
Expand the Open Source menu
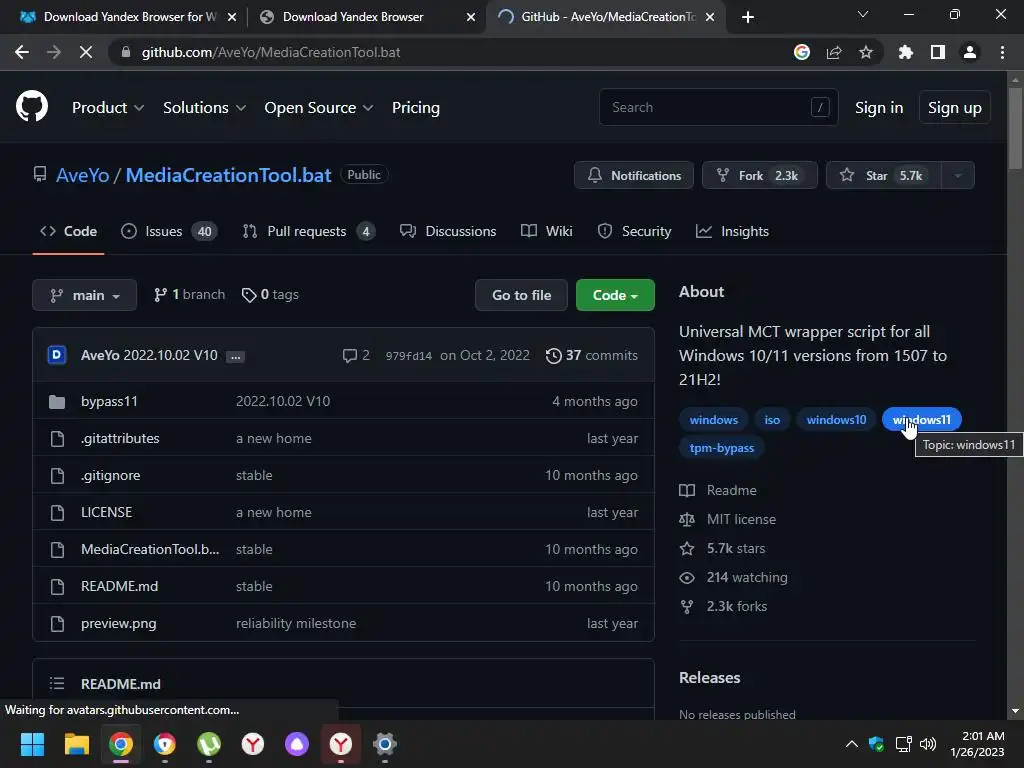[319, 108]
